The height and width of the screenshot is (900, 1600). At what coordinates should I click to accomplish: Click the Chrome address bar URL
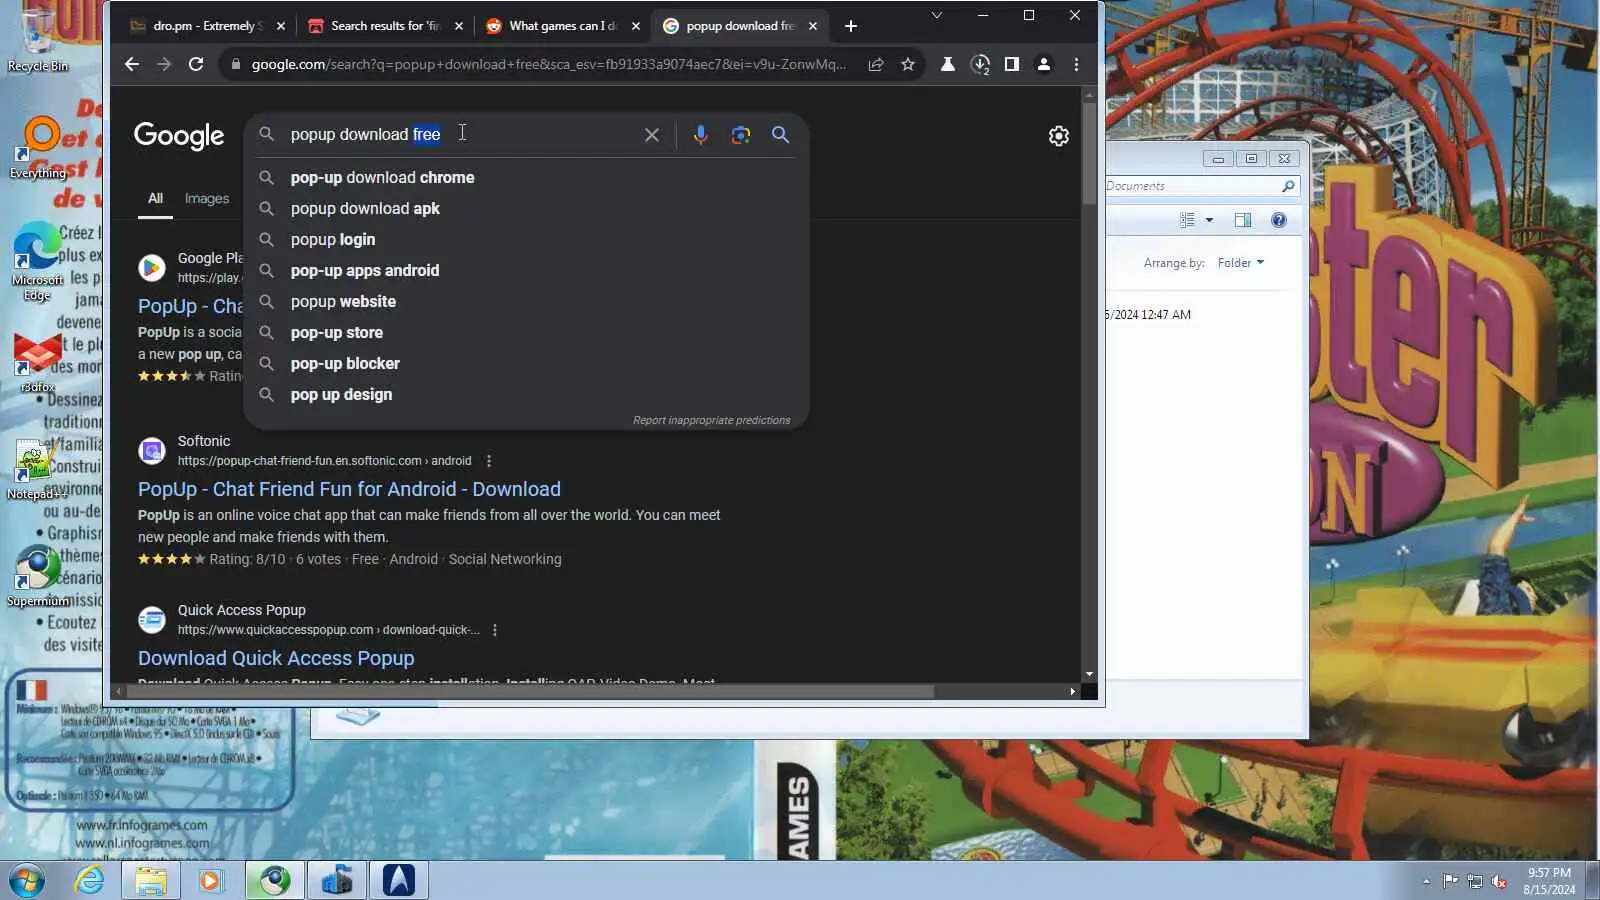(x=548, y=64)
